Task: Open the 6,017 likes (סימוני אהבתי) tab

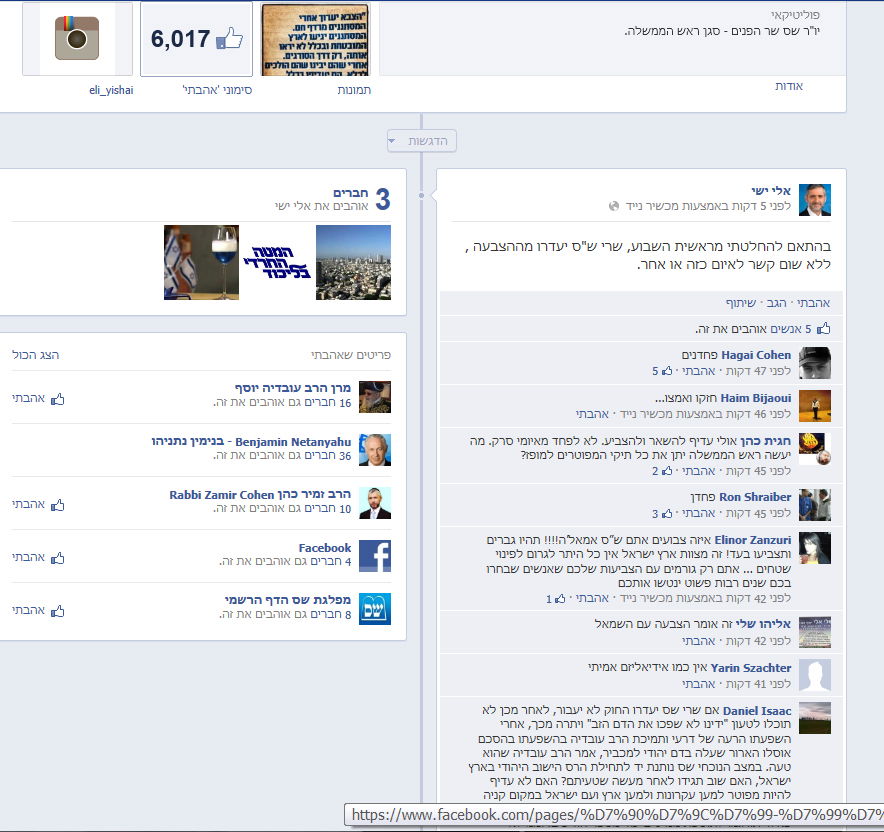Action: coord(195,40)
